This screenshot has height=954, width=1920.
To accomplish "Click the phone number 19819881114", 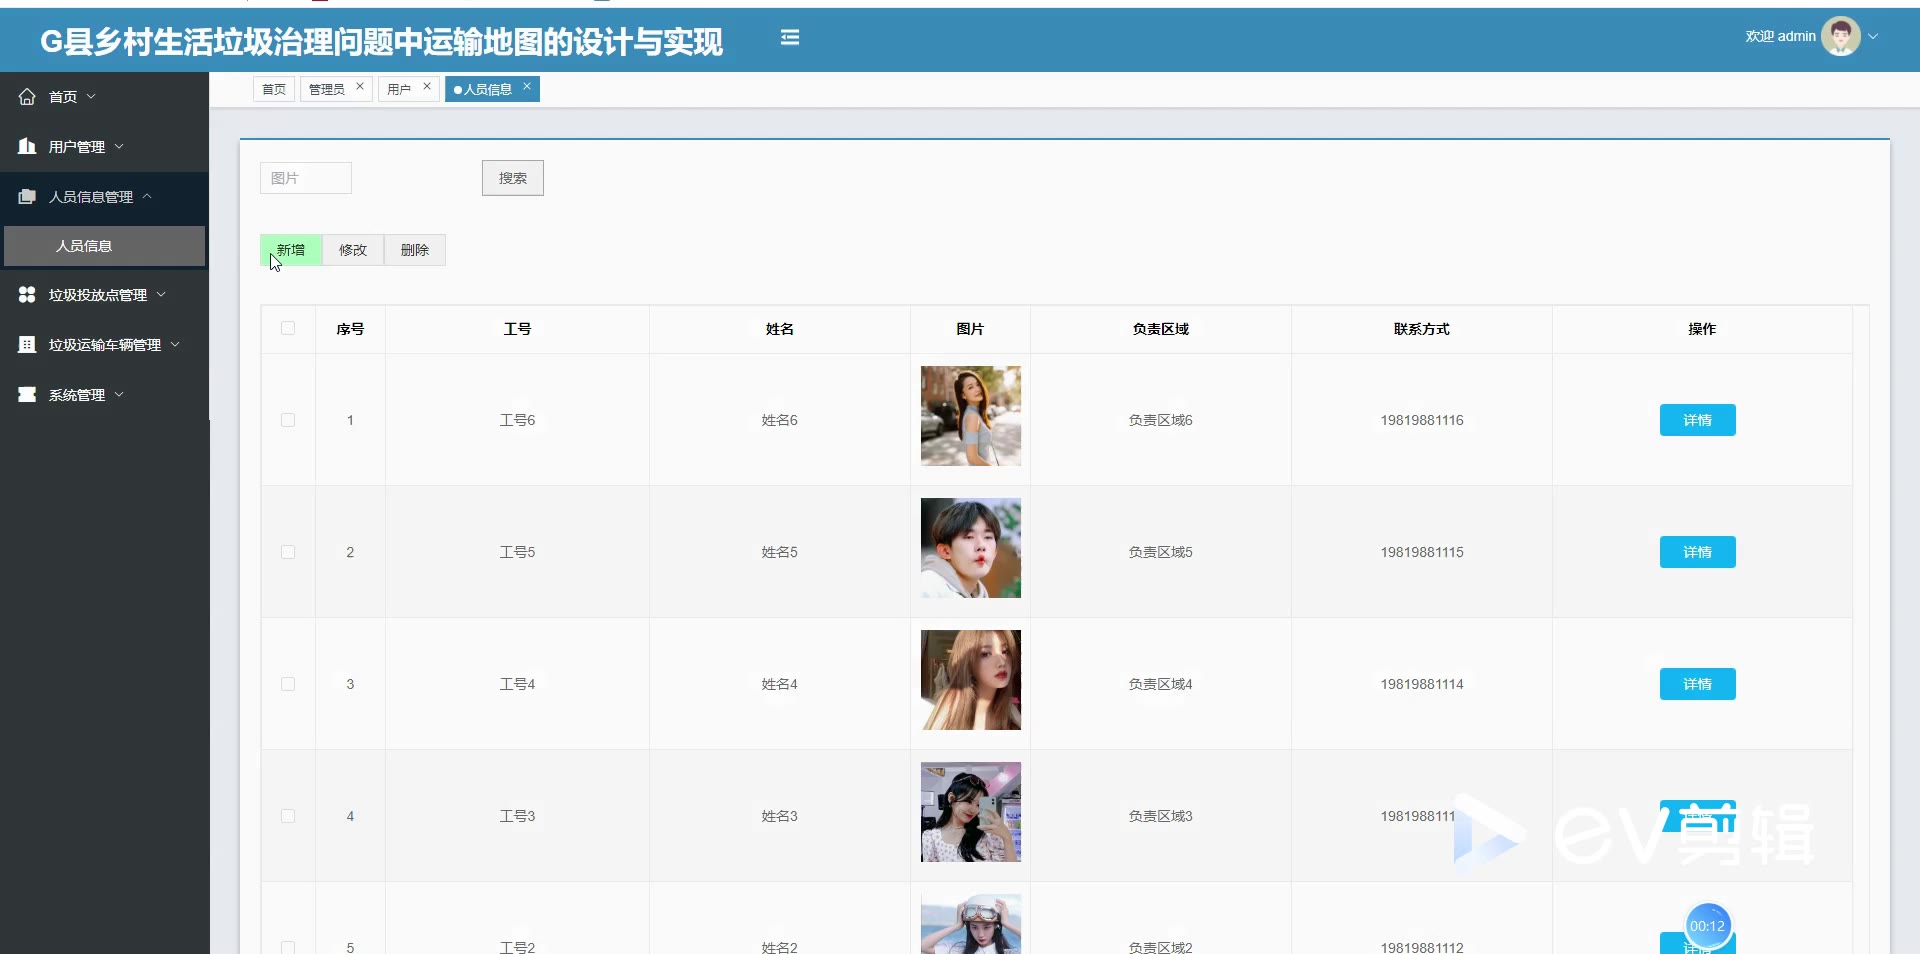I will pos(1422,684).
